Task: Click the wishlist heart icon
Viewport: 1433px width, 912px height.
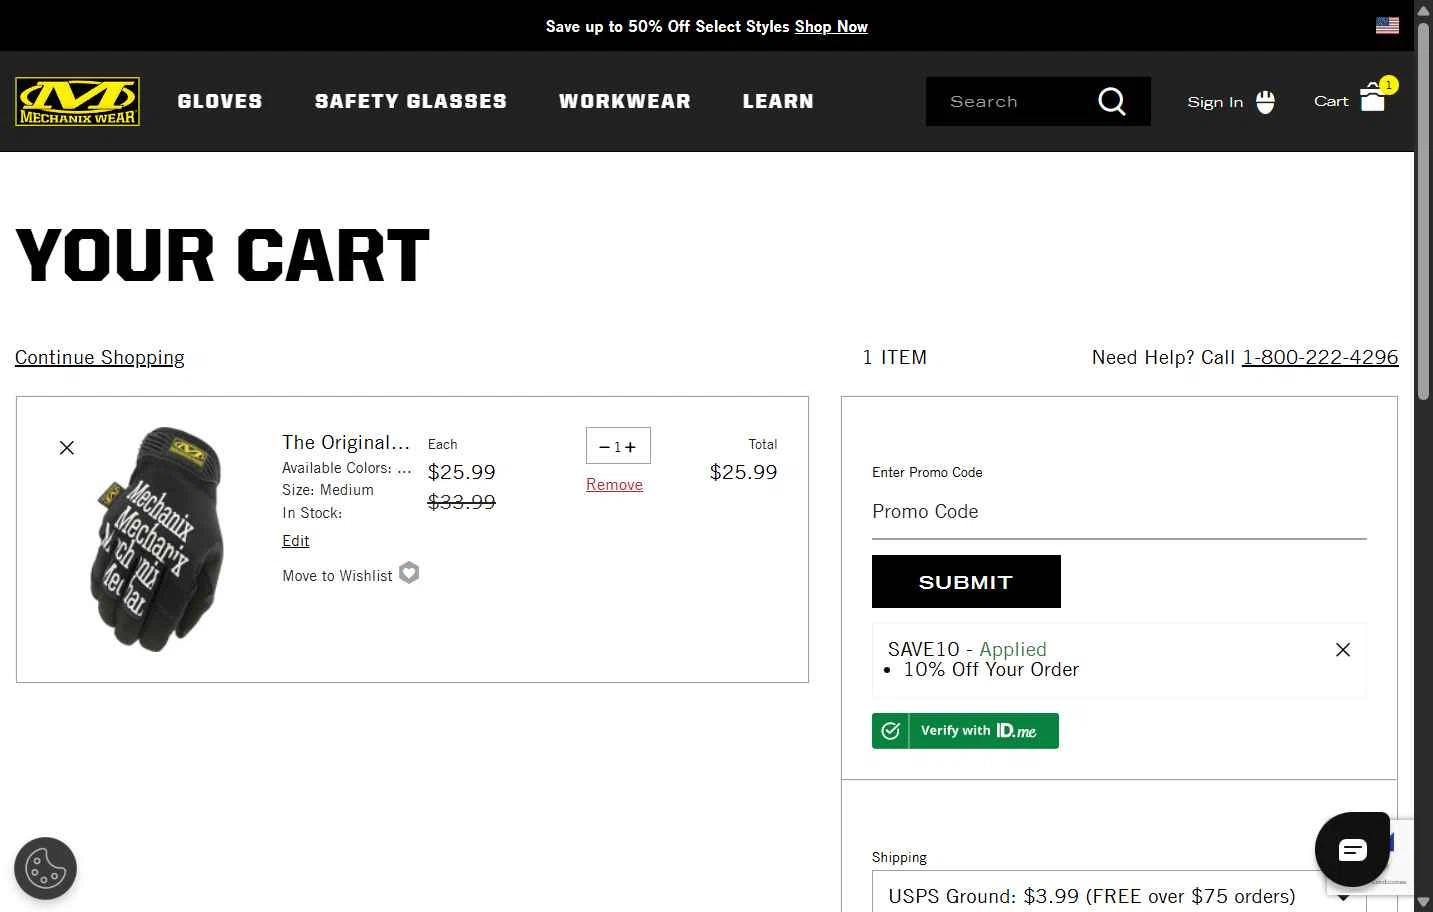Action: tap(409, 573)
